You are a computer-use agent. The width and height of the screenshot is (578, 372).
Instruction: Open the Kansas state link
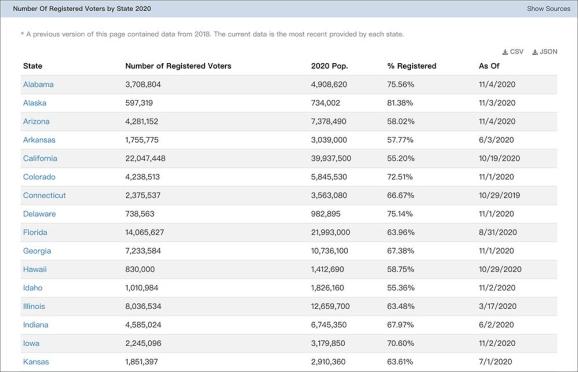36,362
